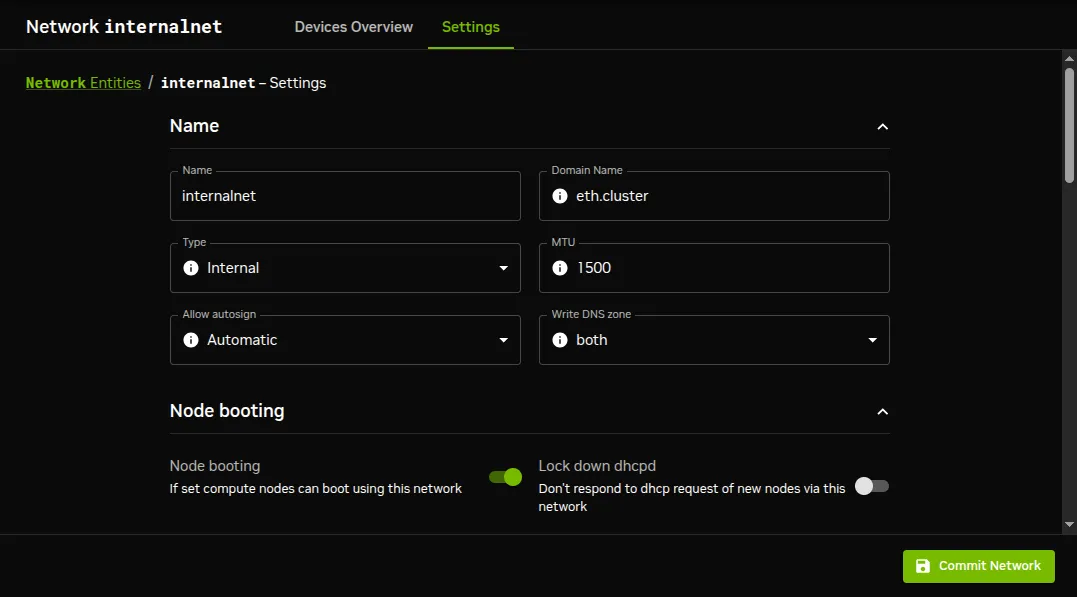Click the Domain Name input field
This screenshot has height=597, width=1077.
pyautogui.click(x=714, y=196)
